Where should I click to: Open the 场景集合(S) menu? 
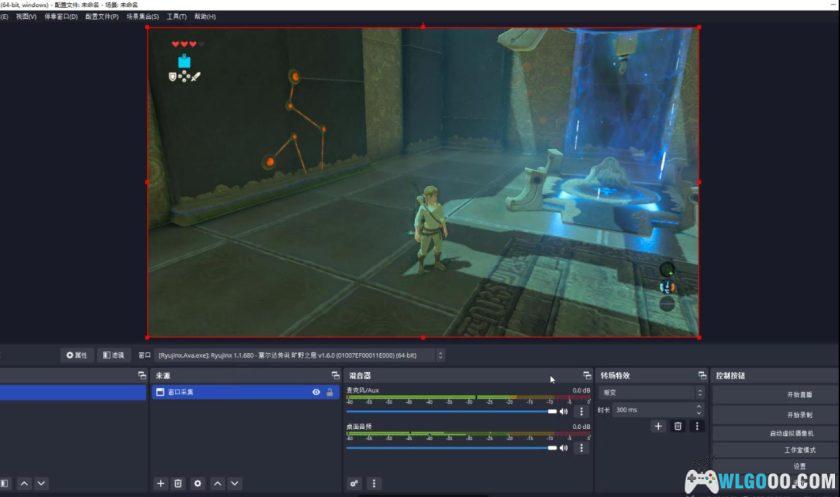(142, 17)
